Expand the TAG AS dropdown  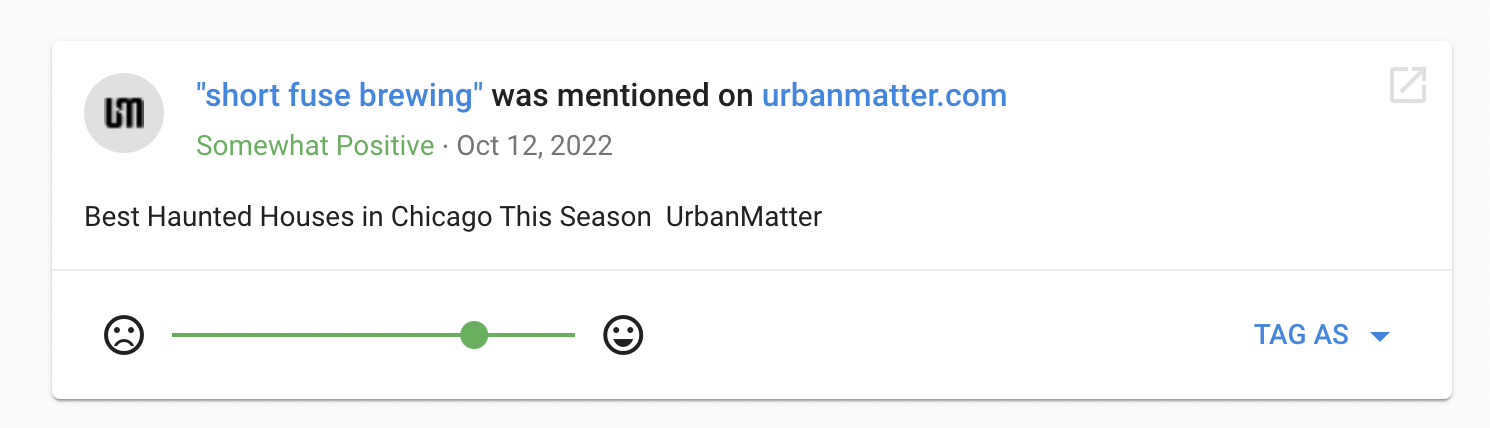coord(1321,335)
